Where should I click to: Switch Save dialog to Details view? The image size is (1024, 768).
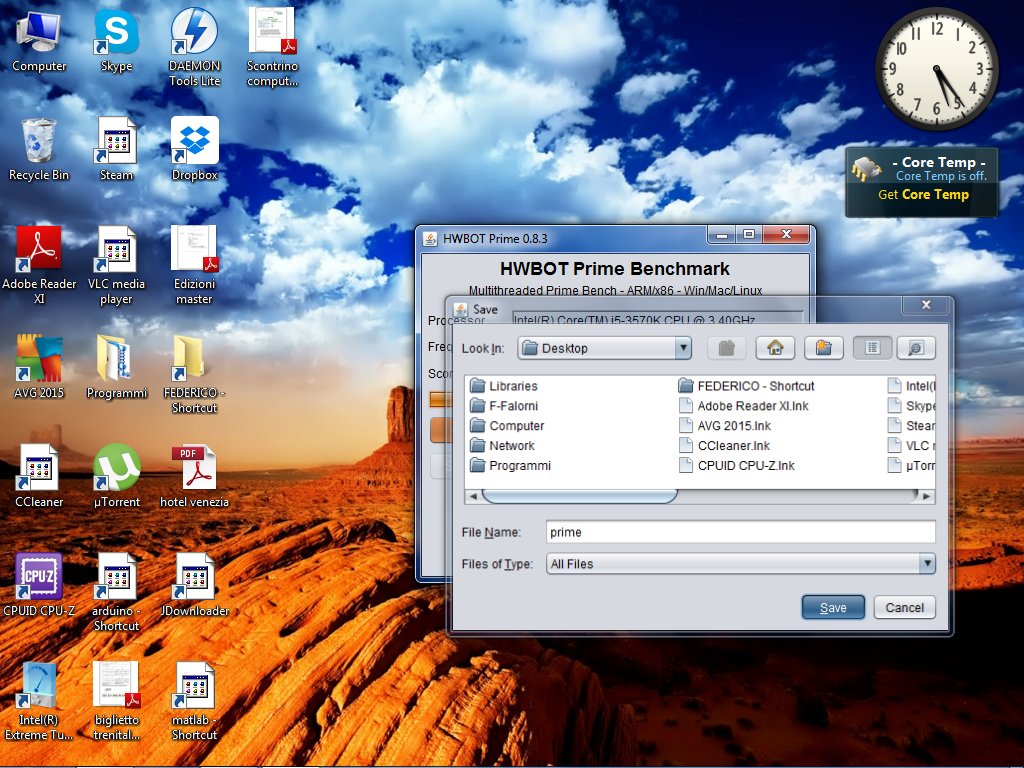(916, 348)
